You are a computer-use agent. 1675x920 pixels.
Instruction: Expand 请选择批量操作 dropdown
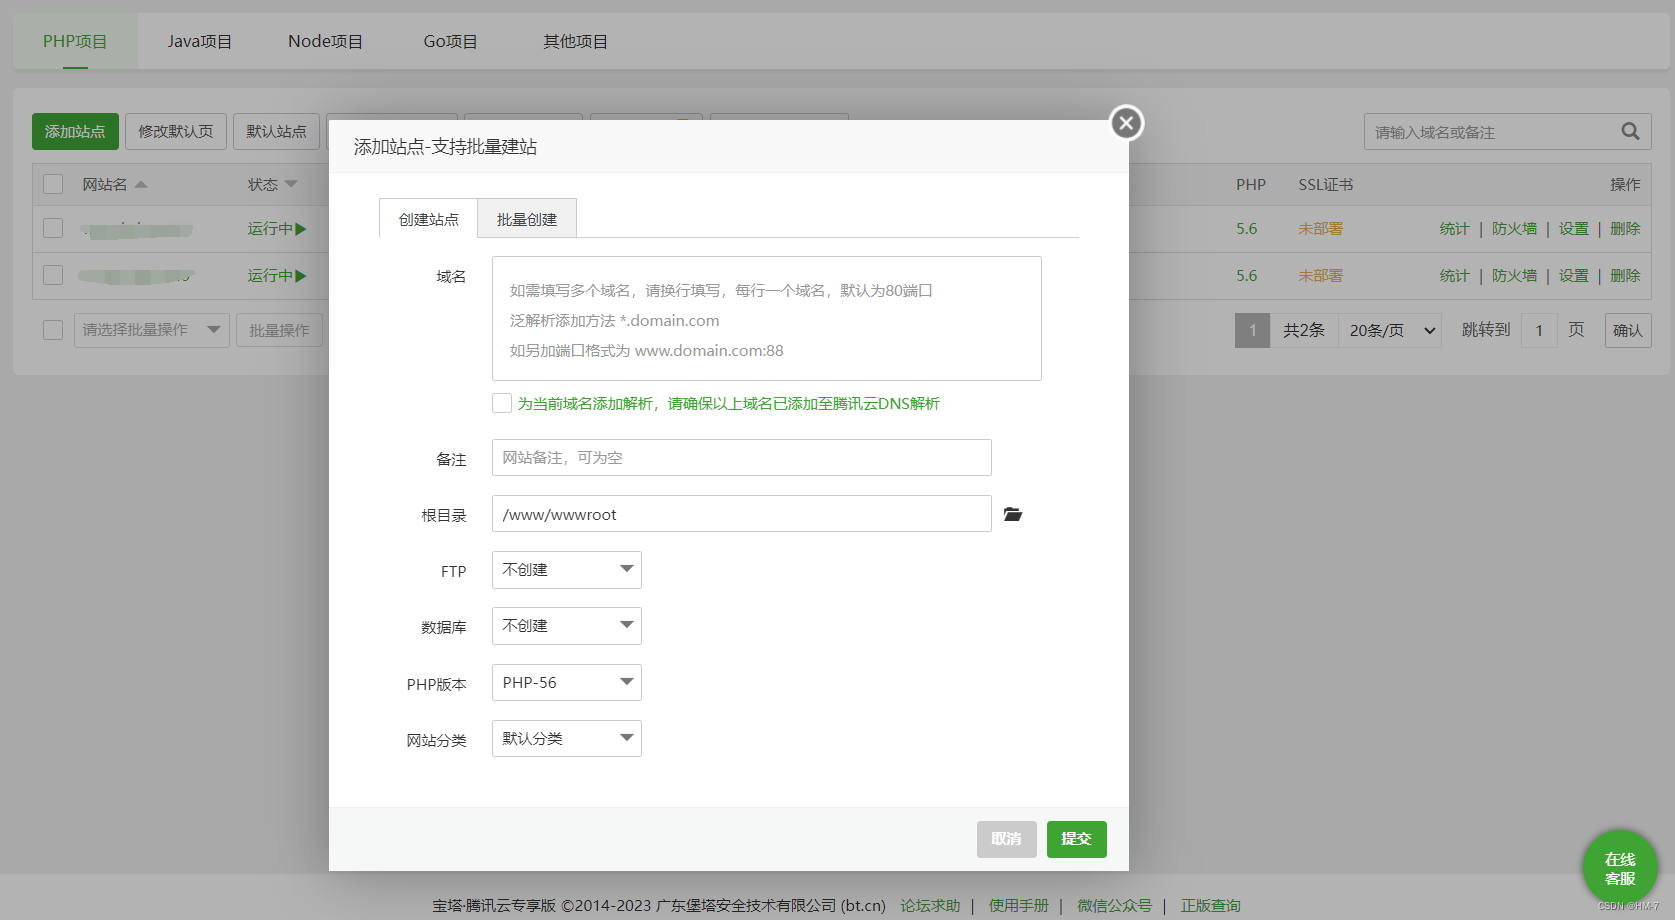152,330
